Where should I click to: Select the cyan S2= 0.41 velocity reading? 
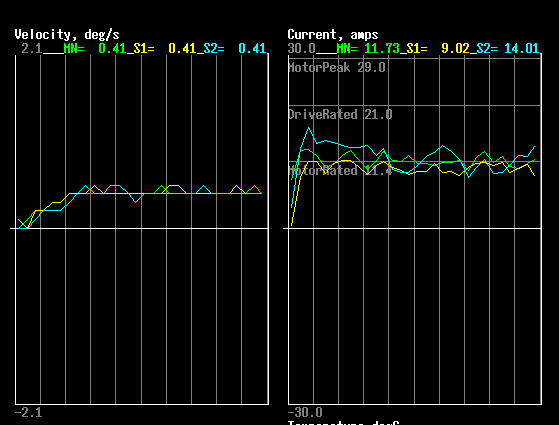(235, 48)
